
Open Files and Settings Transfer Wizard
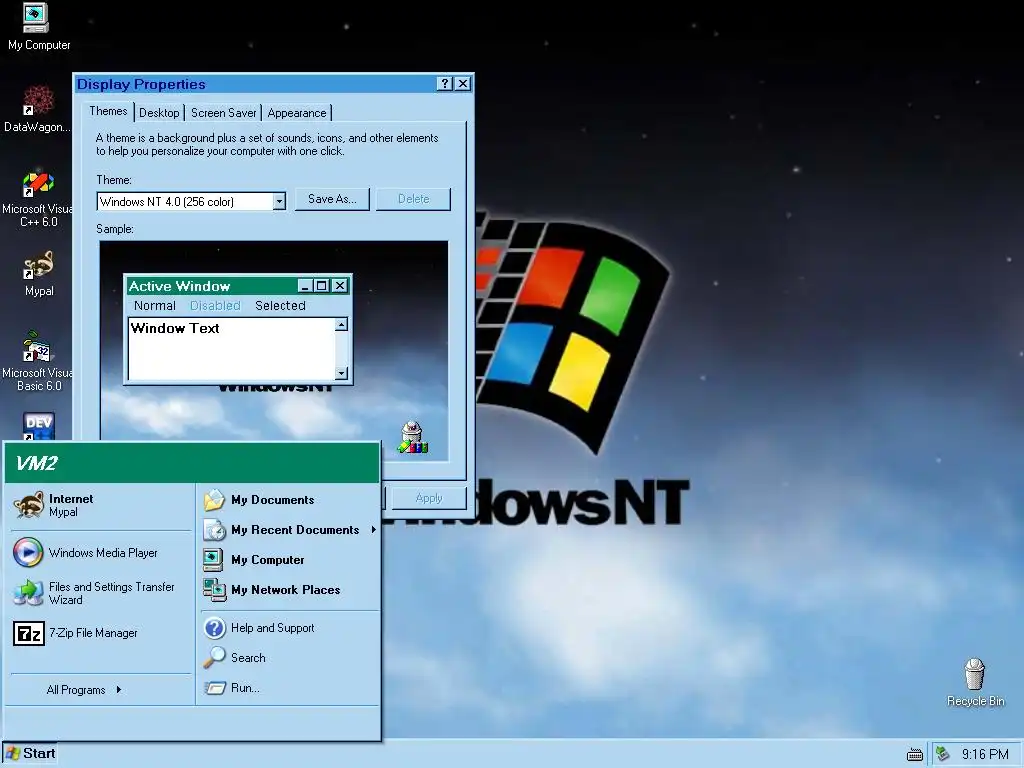click(100, 593)
